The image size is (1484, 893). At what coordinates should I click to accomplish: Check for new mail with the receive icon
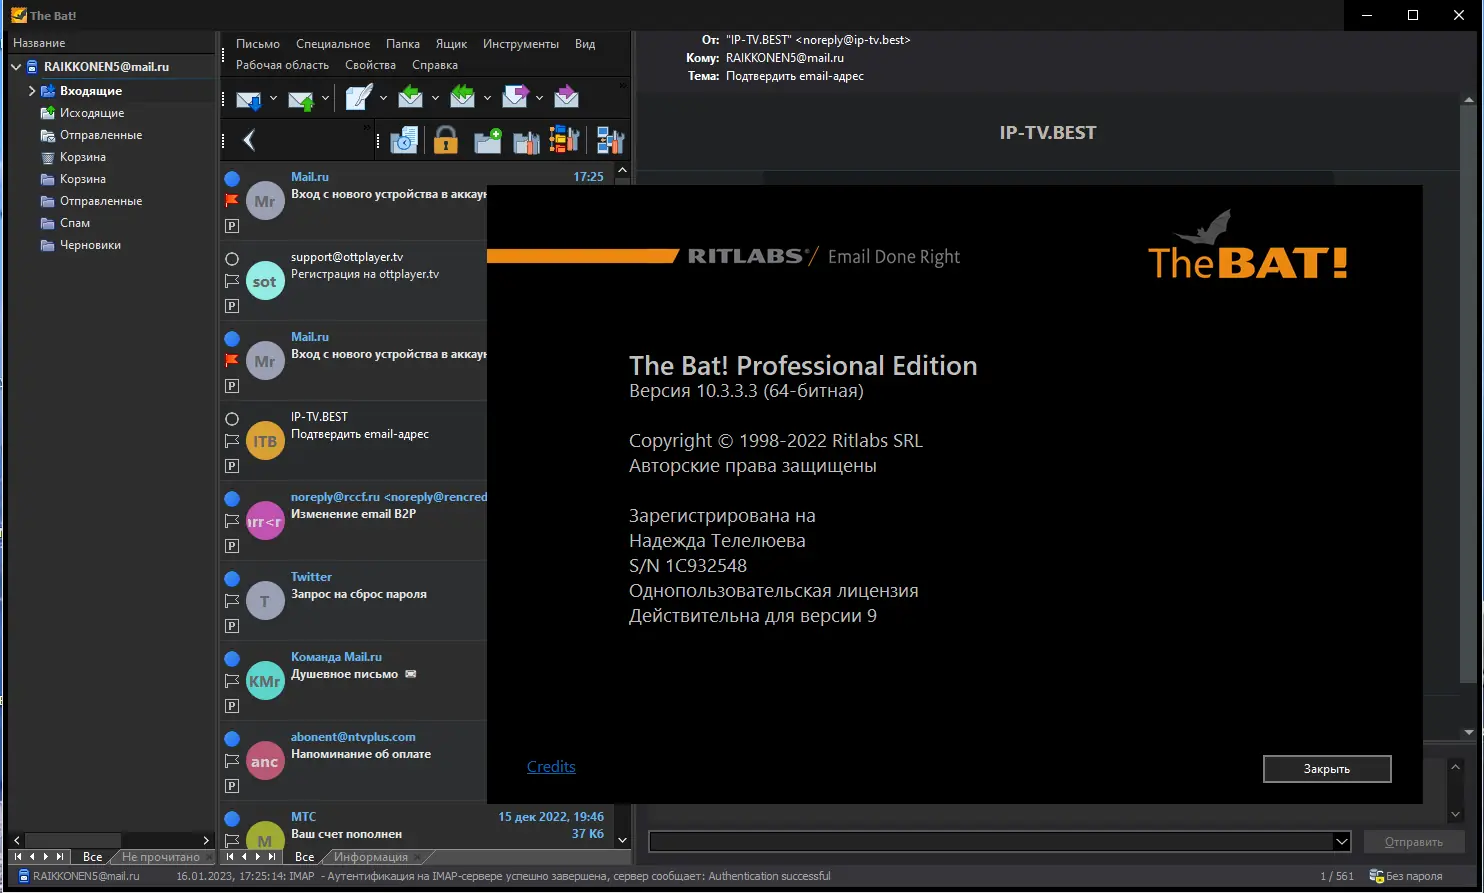pyautogui.click(x=249, y=98)
